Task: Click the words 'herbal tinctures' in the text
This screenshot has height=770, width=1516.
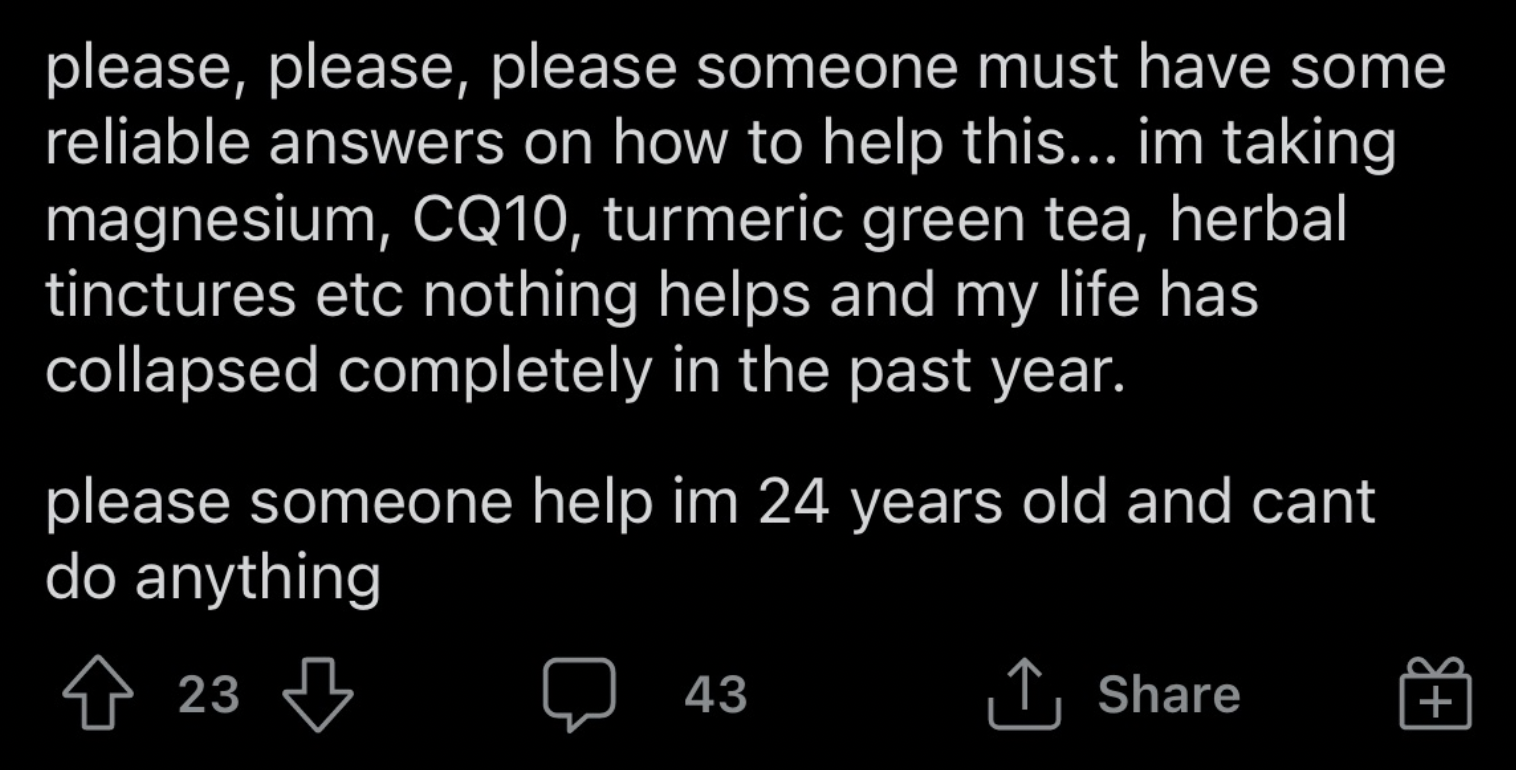Action: 696,258
